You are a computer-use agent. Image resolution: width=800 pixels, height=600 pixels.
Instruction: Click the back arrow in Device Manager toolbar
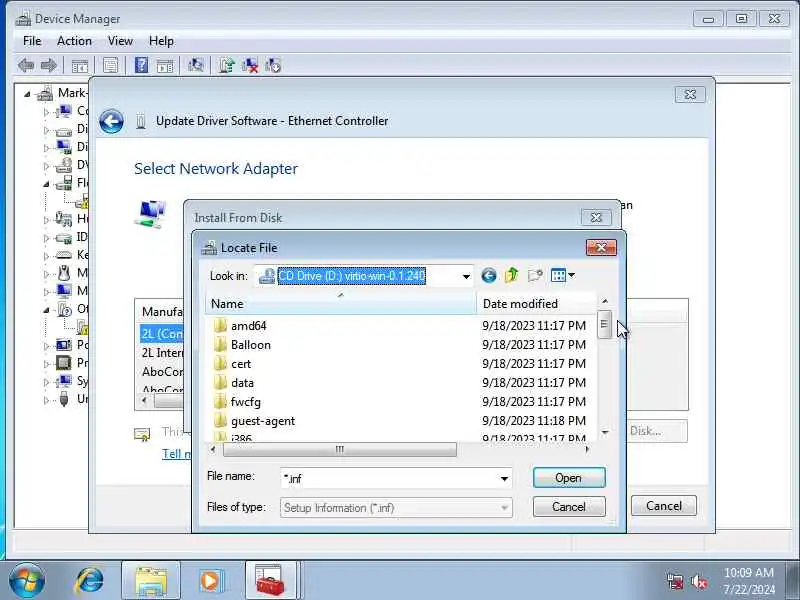[x=26, y=65]
